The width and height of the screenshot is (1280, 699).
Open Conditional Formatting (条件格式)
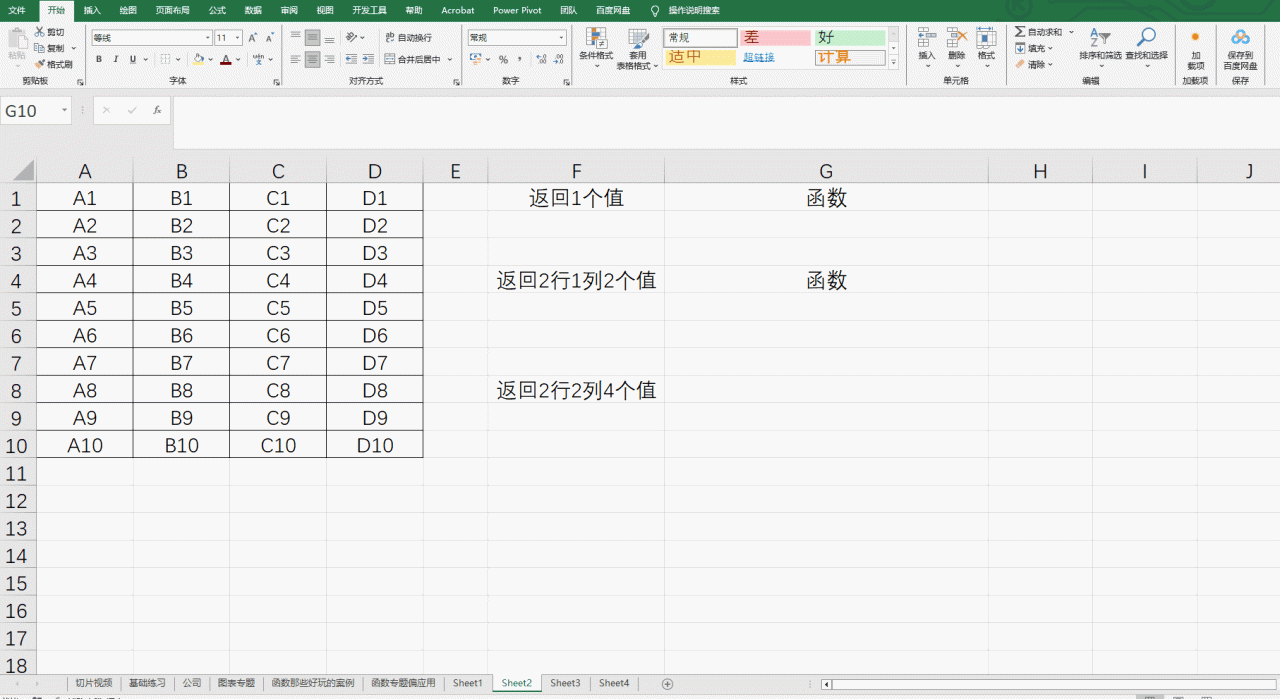[596, 47]
